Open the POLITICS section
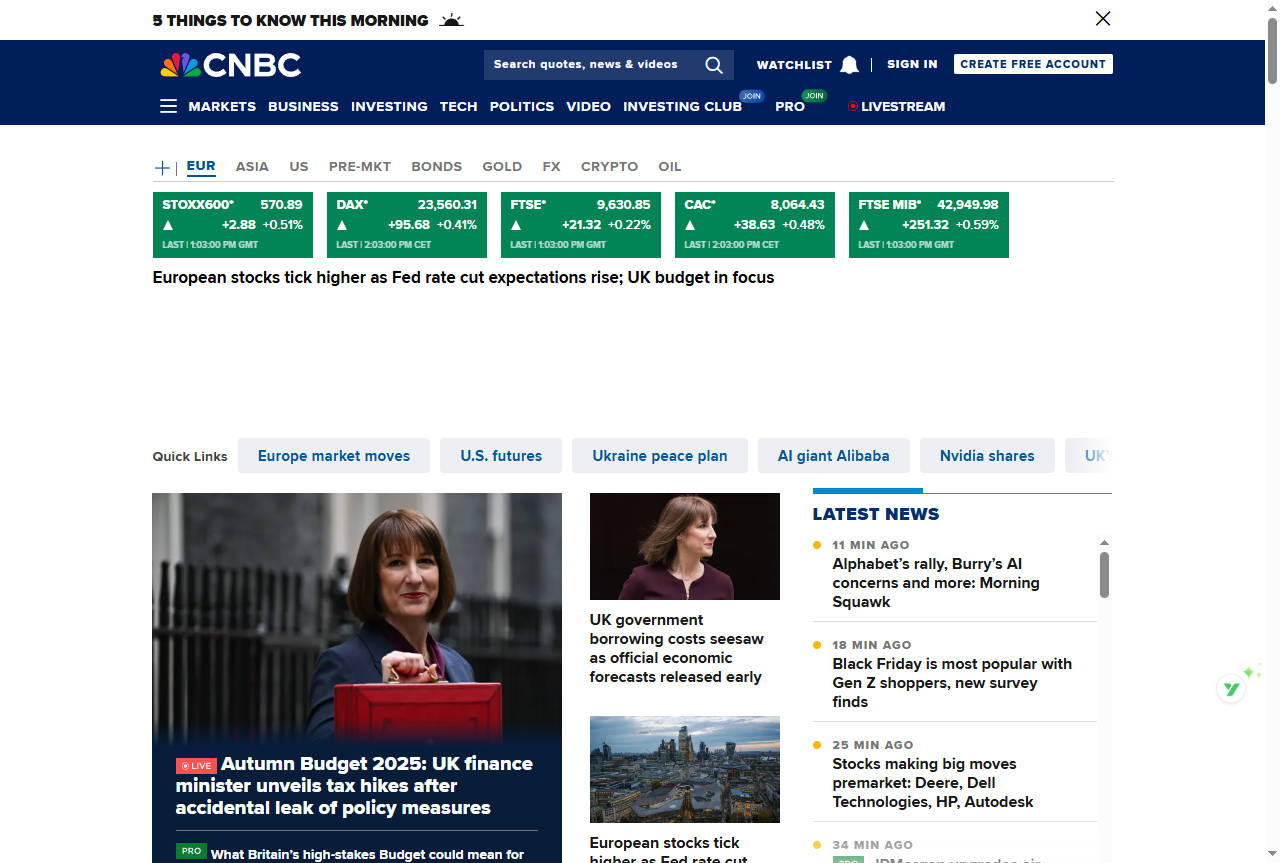The height and width of the screenshot is (863, 1280). [521, 106]
